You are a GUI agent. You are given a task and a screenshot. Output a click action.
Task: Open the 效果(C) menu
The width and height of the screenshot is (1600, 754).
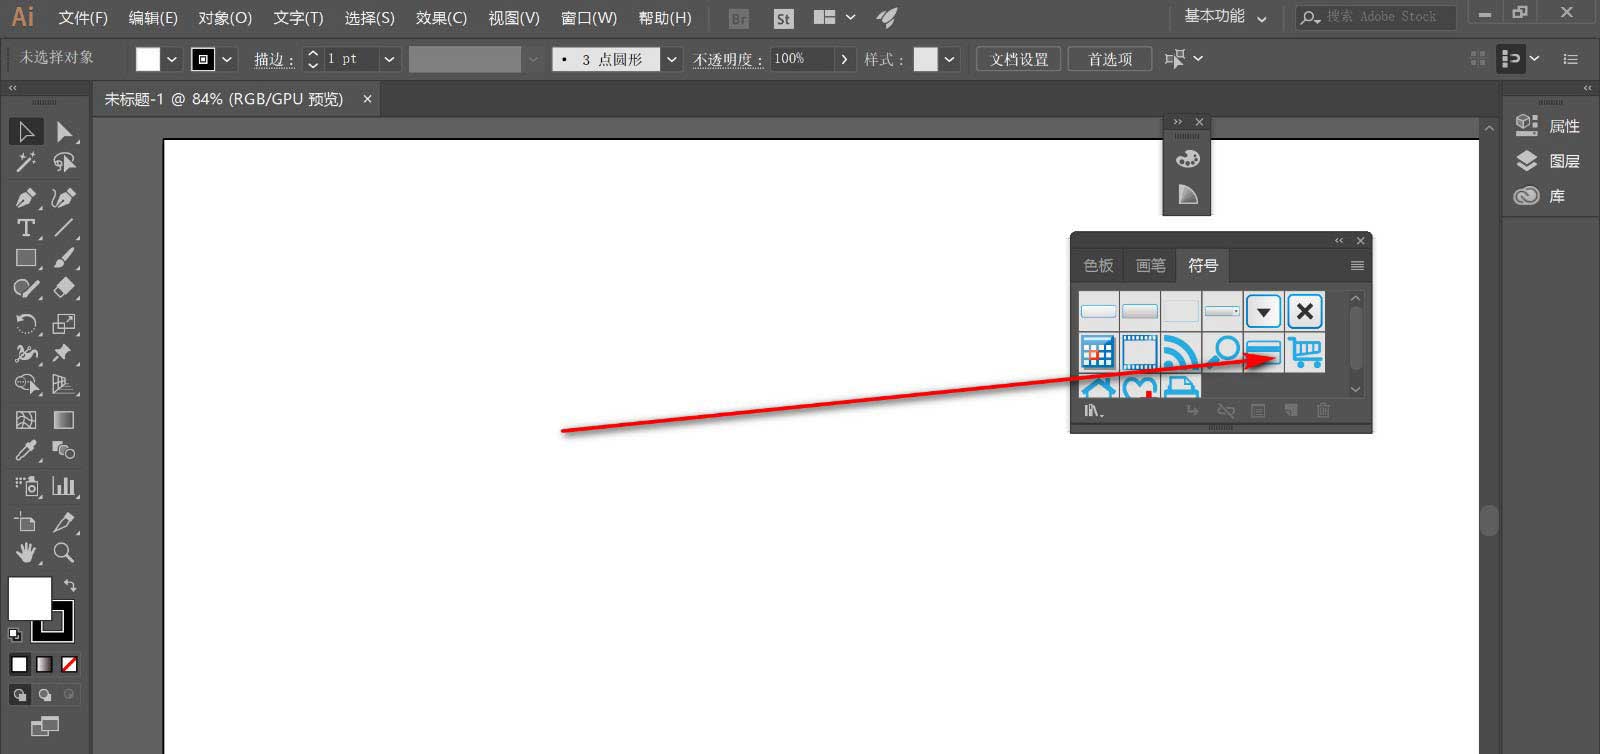point(441,18)
